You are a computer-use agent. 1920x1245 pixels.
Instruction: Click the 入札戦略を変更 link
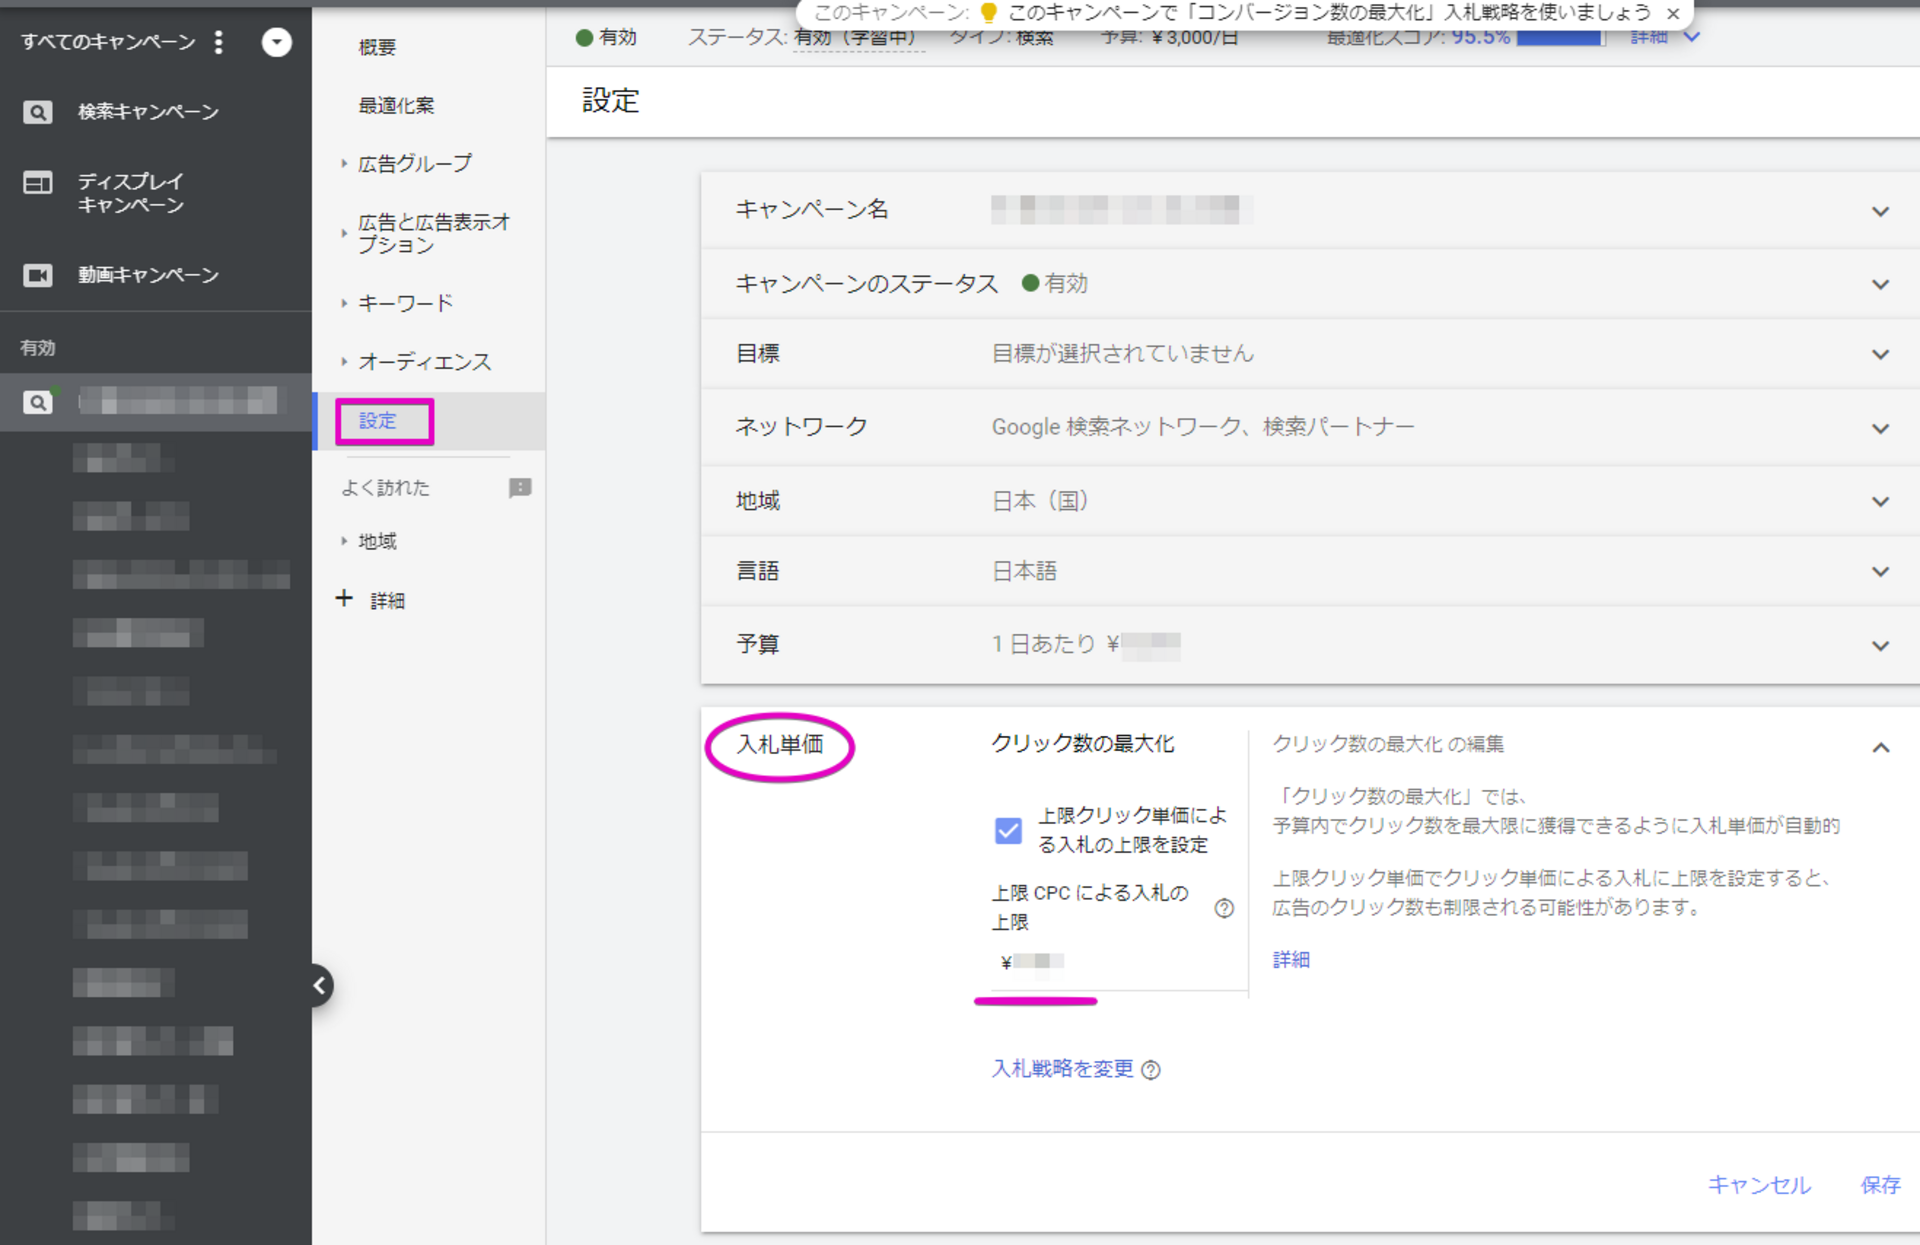[x=1062, y=1069]
